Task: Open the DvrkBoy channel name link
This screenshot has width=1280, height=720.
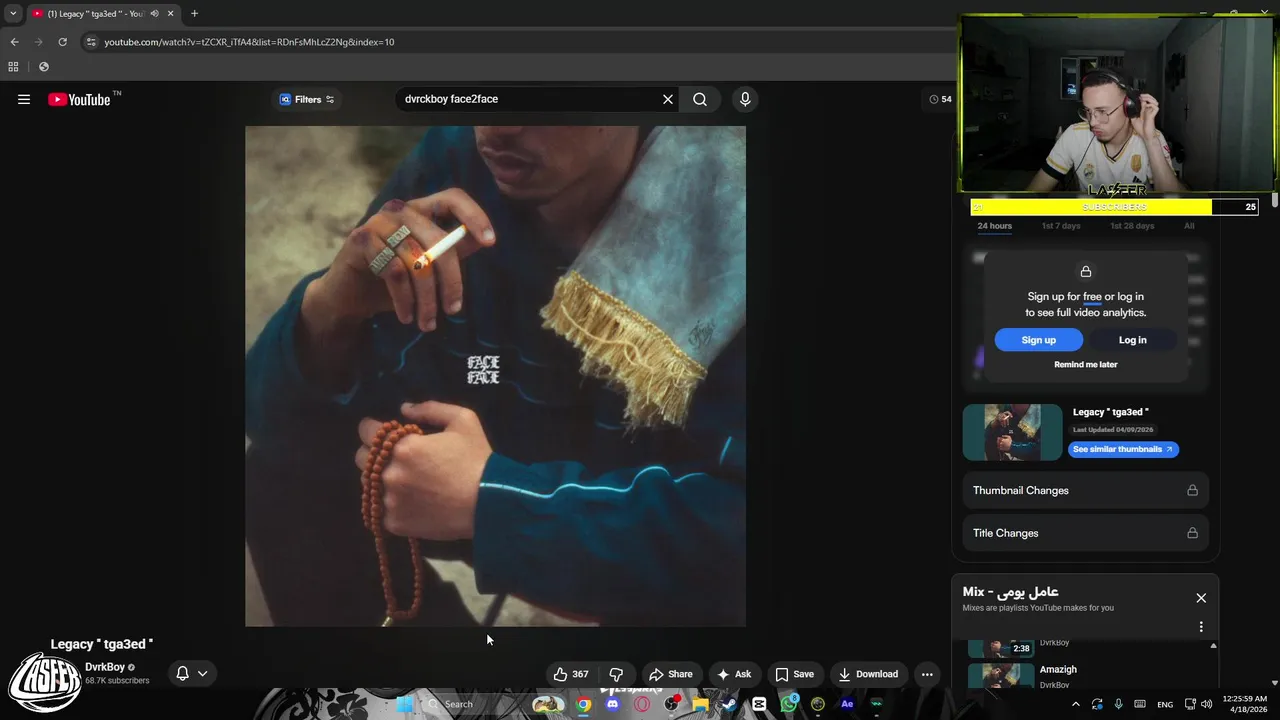Action: point(105,667)
